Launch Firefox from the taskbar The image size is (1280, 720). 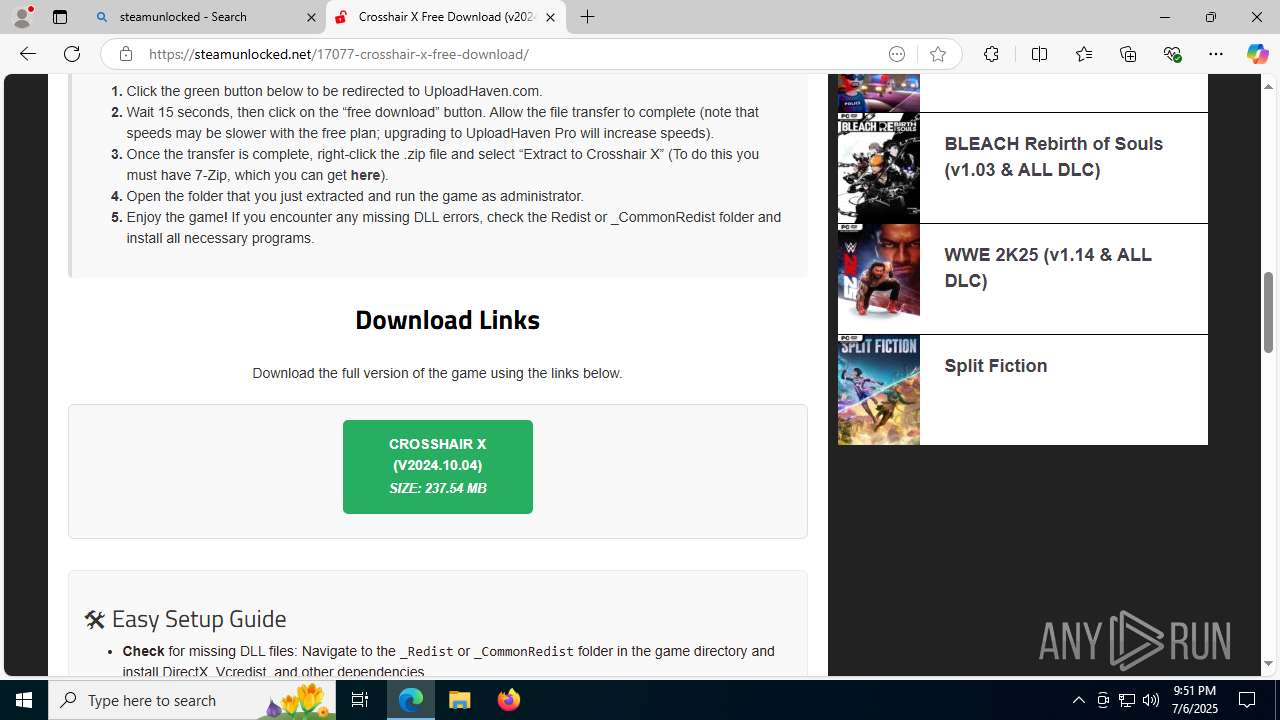tap(508, 700)
